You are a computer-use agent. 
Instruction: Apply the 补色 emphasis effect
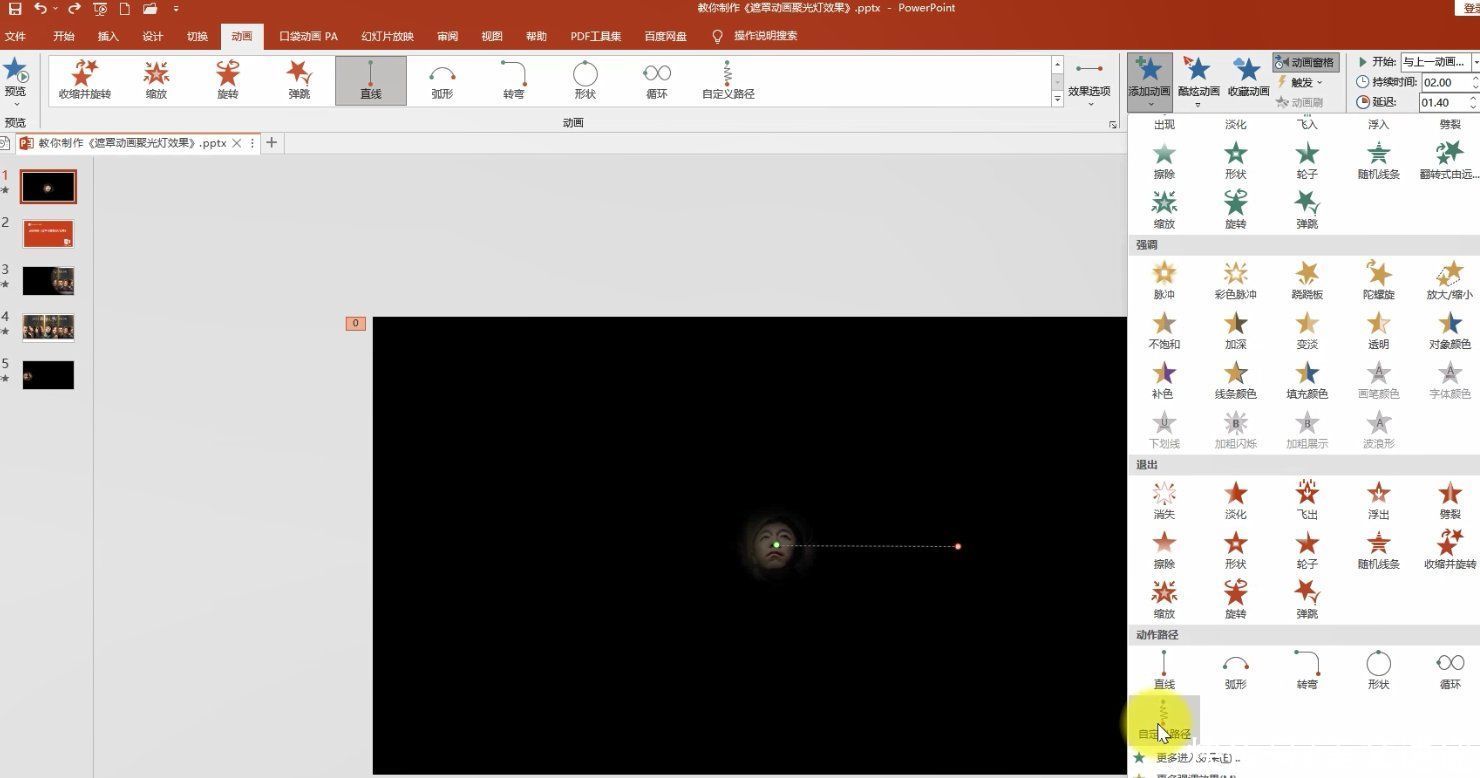[1164, 380]
